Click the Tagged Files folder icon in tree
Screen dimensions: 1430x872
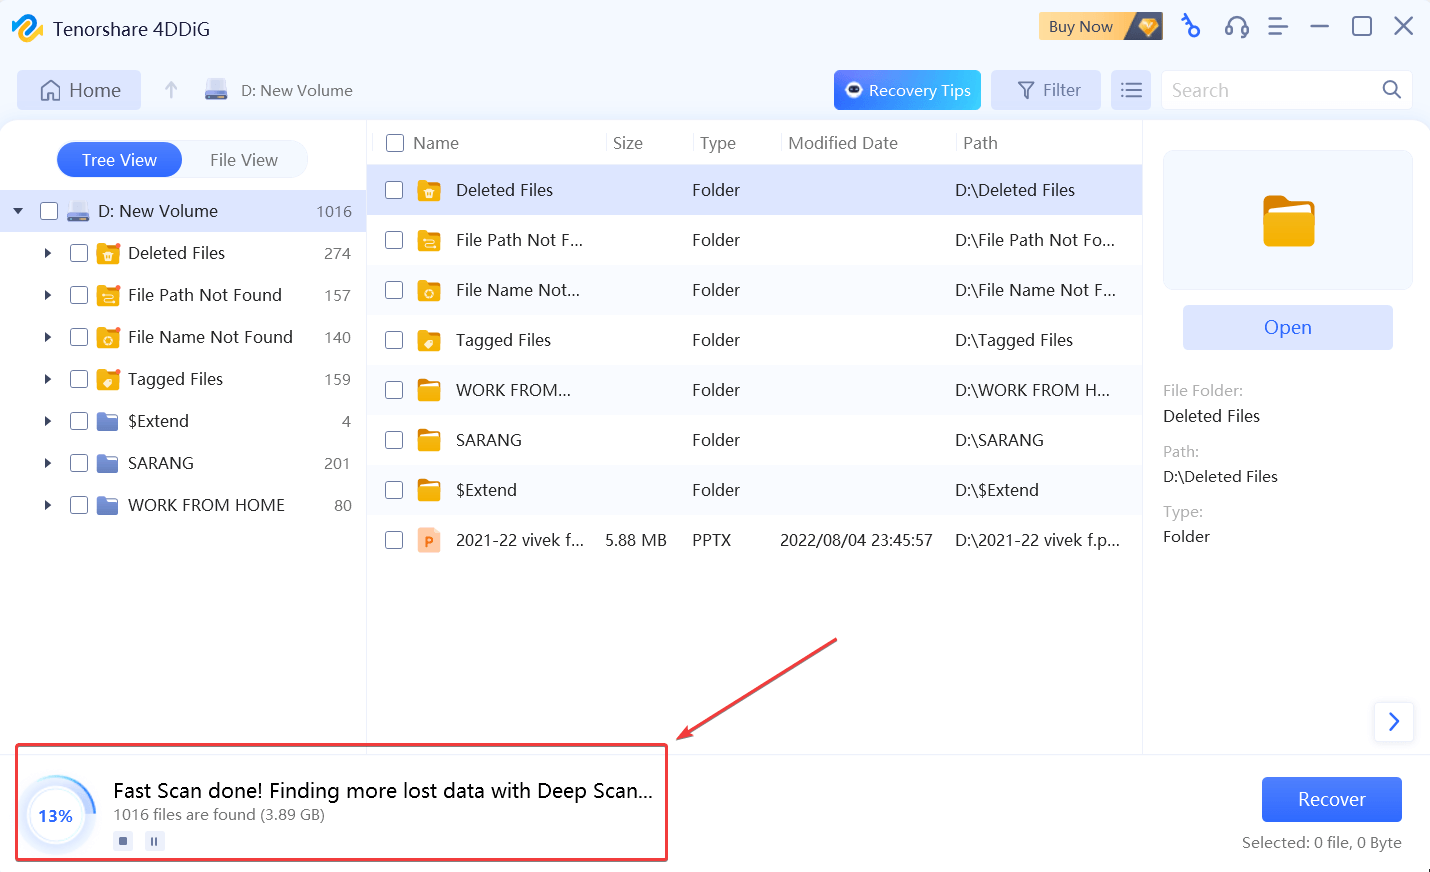pyautogui.click(x=108, y=379)
